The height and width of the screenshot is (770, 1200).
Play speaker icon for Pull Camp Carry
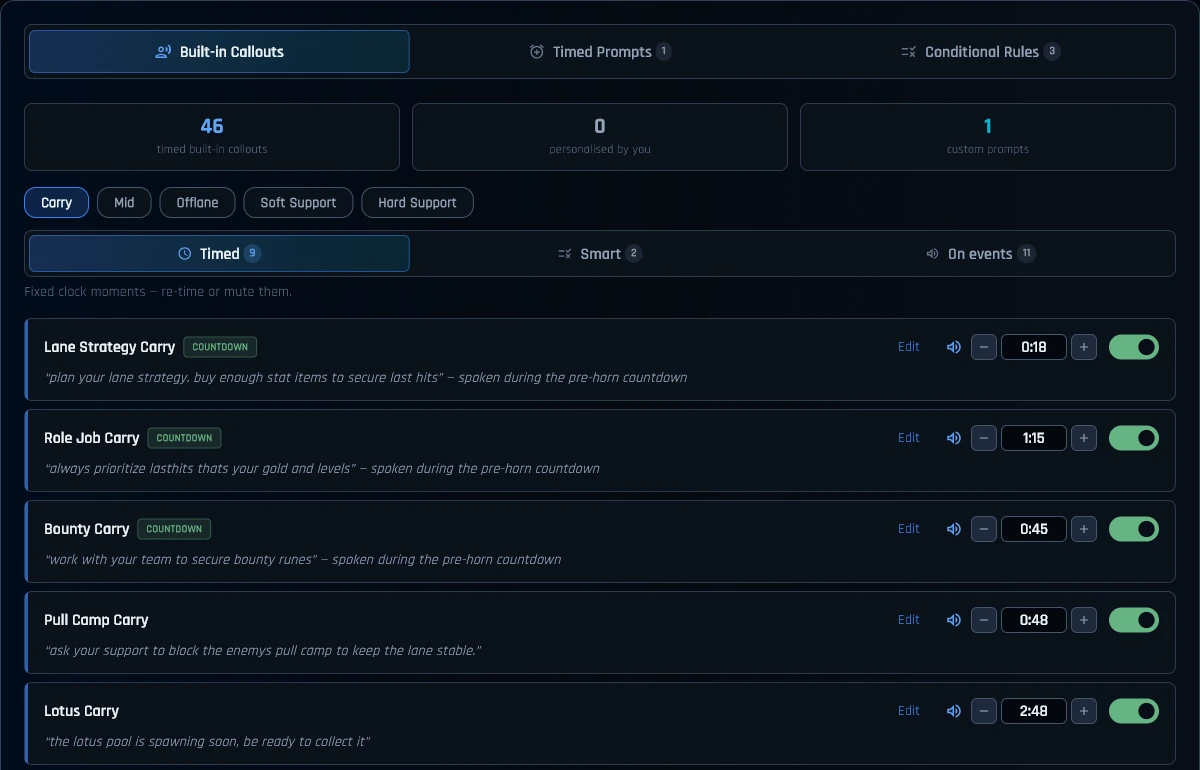click(x=953, y=620)
